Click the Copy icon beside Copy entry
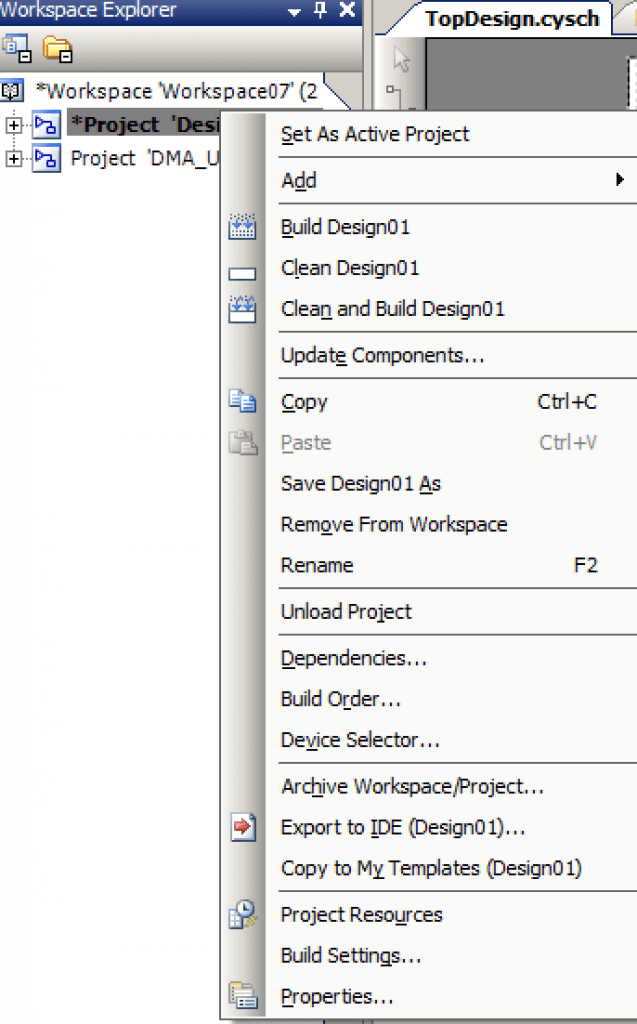This screenshot has height=1024, width=637. pyautogui.click(x=242, y=401)
